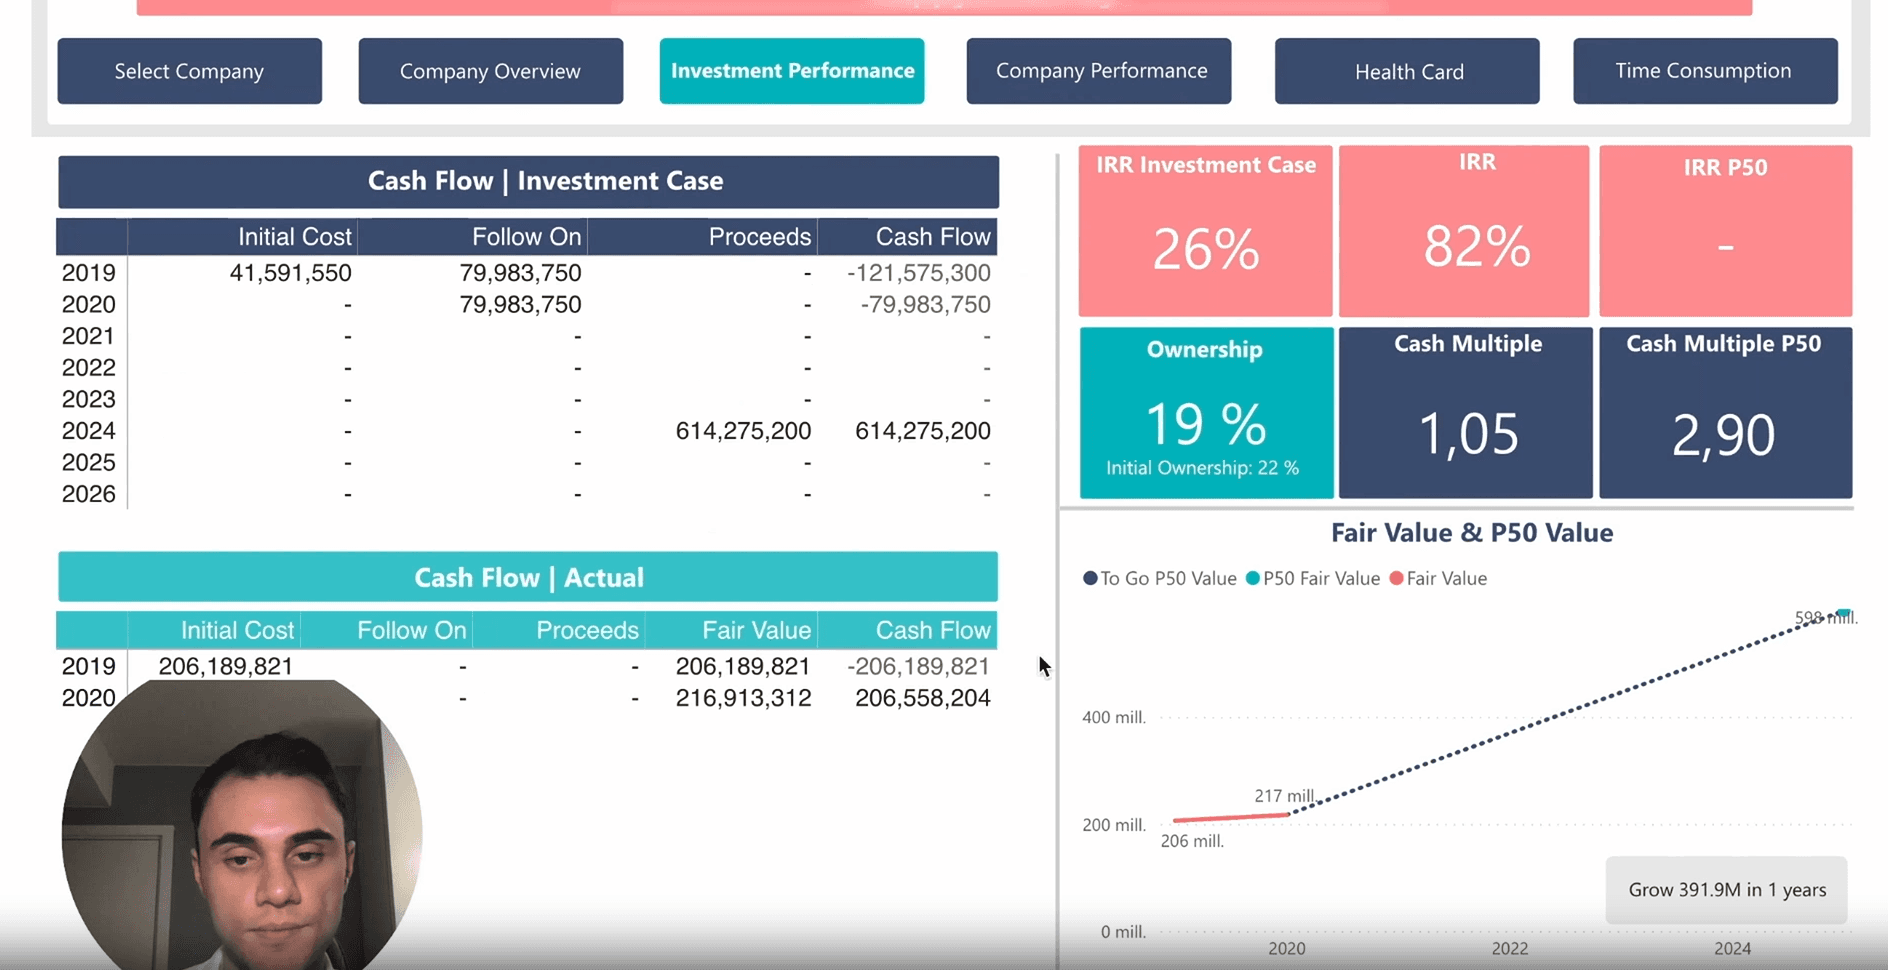1888x970 pixels.
Task: Click the IRR Investment Case 26% card
Action: coord(1205,231)
